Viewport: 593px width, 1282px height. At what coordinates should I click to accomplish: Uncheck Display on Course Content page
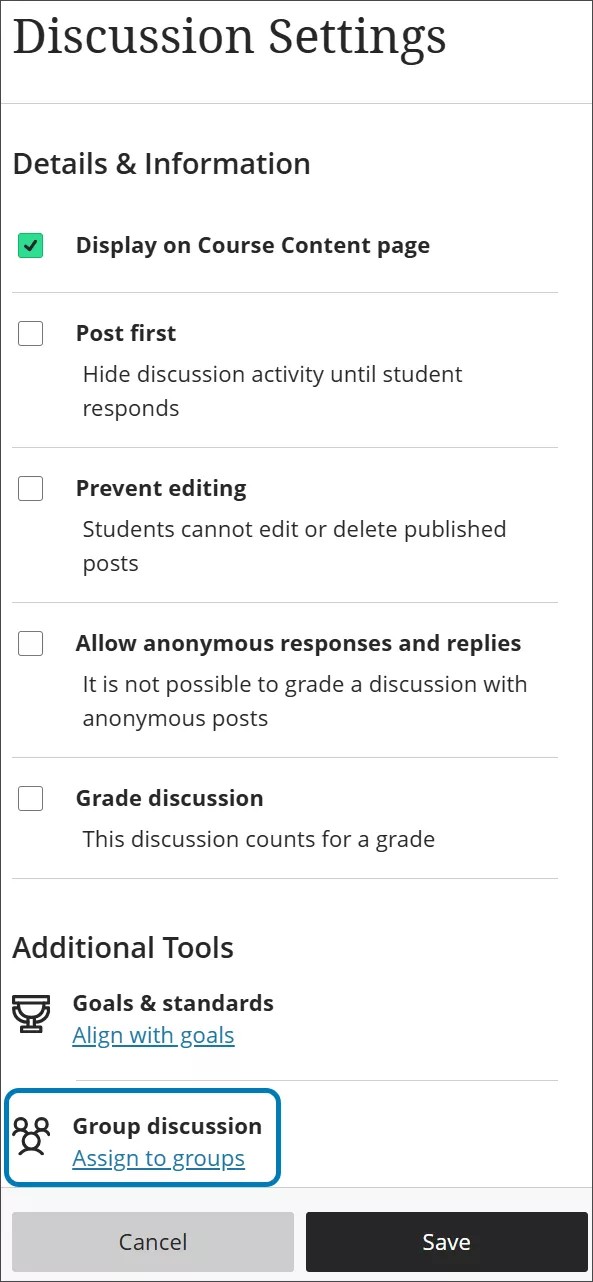coord(30,244)
